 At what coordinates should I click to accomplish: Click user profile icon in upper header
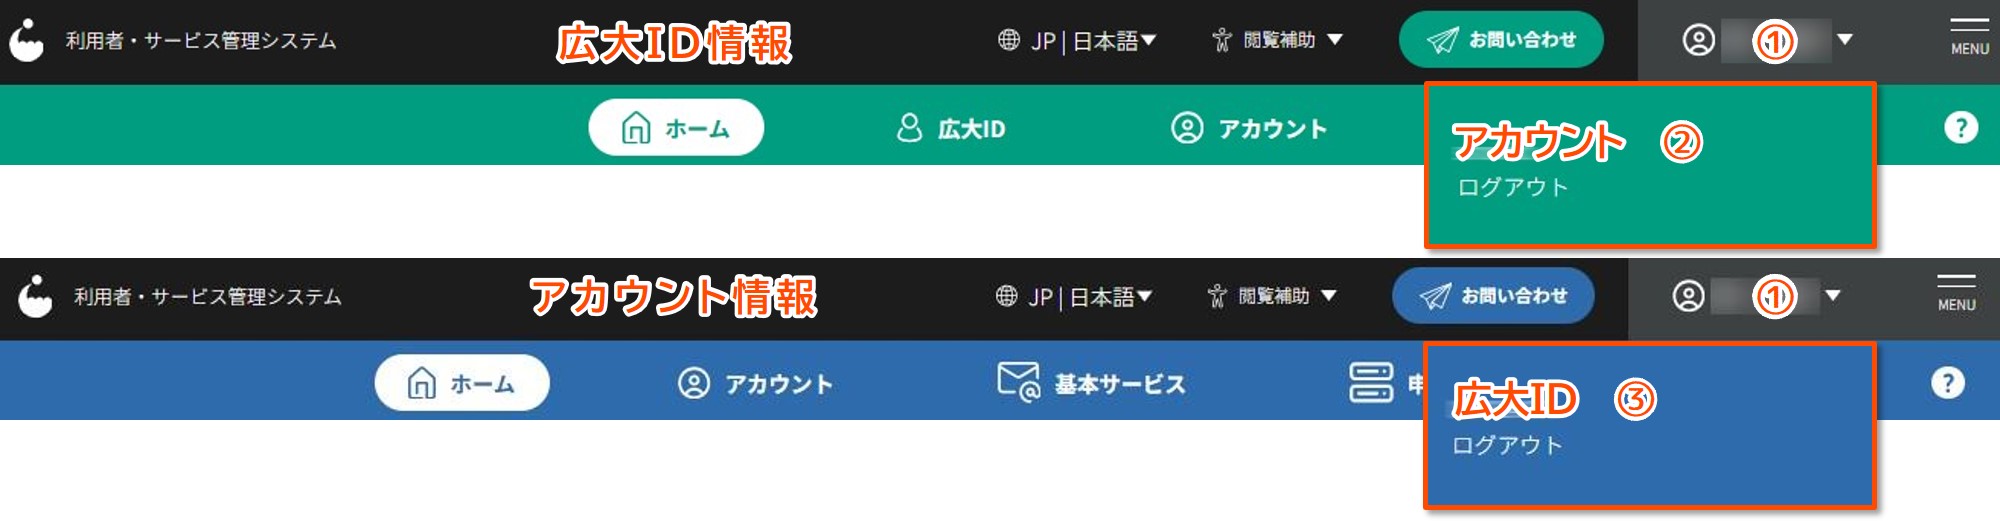pyautogui.click(x=1698, y=40)
